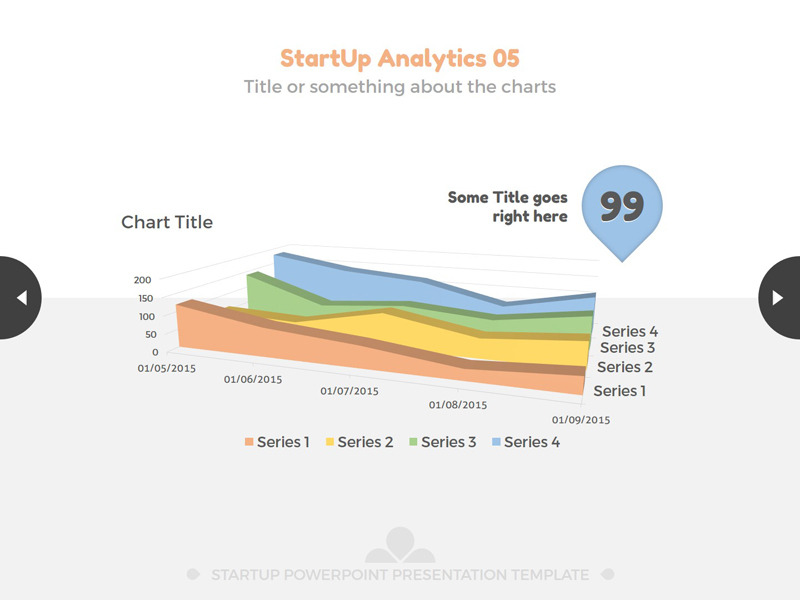Screen dimensions: 800x600
Task: Click the Chart Title text
Action: pyautogui.click(x=167, y=222)
